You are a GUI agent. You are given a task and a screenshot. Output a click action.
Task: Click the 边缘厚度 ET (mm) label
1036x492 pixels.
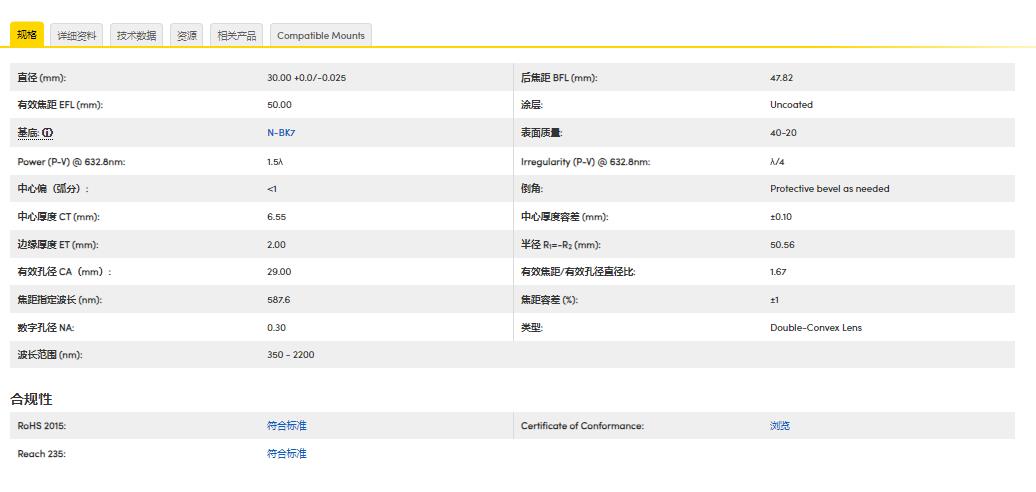(57, 244)
